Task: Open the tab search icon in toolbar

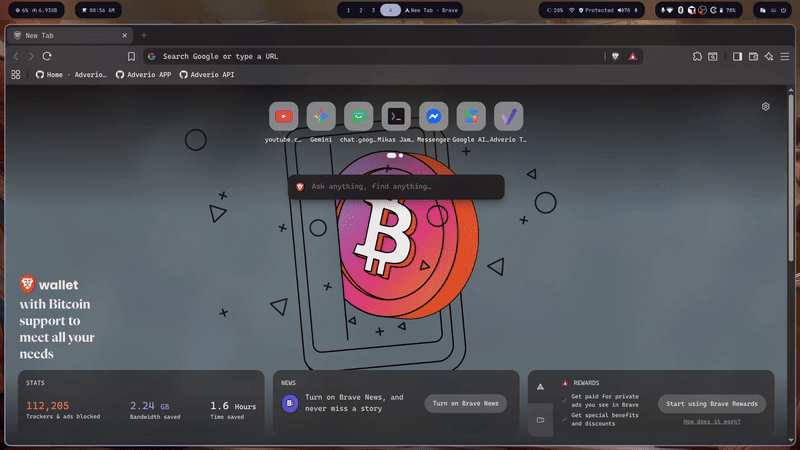Action: pyautogui.click(x=713, y=57)
